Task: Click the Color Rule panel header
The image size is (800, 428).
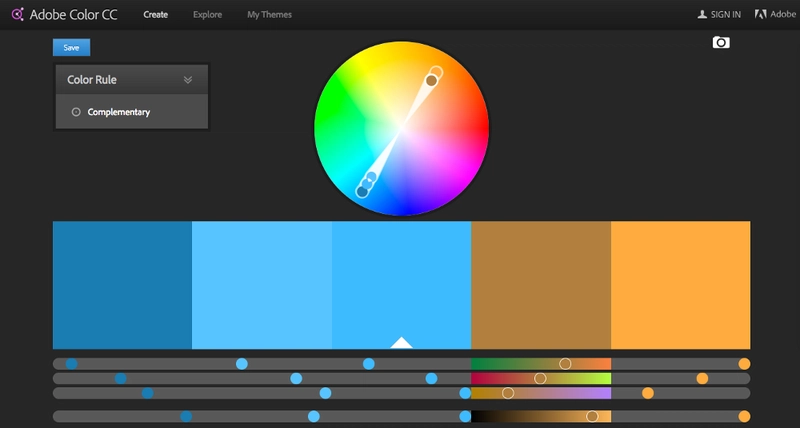Action: pos(132,80)
